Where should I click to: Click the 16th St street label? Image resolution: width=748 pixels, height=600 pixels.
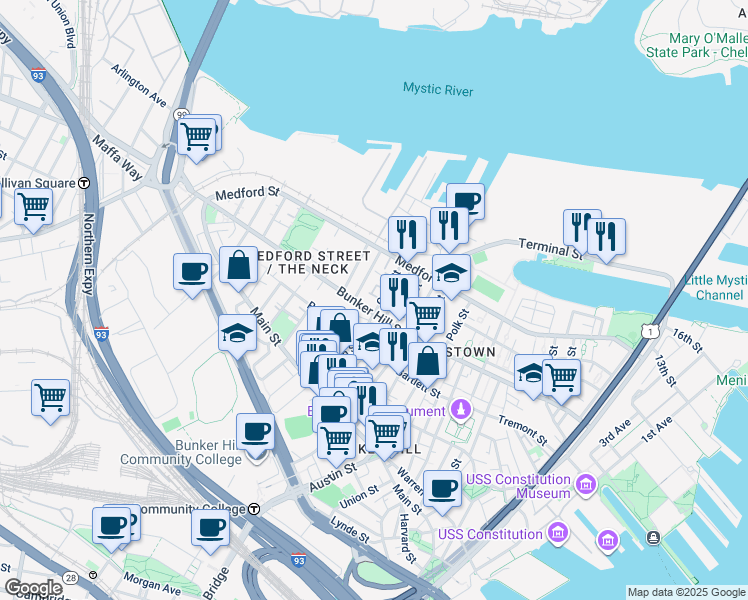coord(687,340)
